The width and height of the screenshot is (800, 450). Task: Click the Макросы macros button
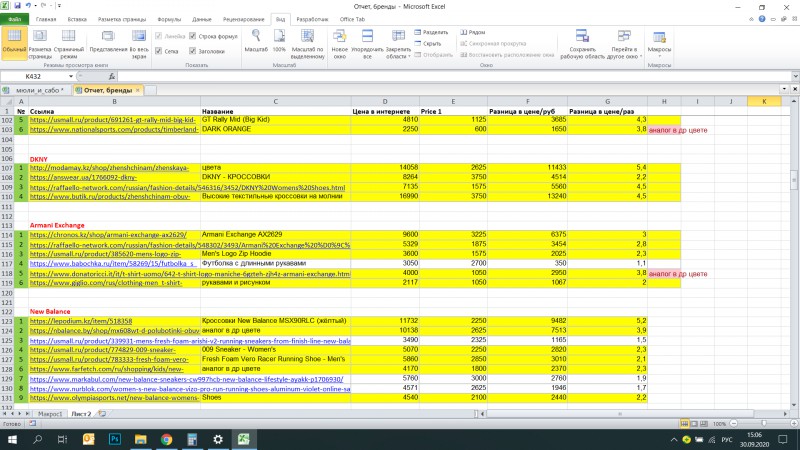pyautogui.click(x=659, y=43)
